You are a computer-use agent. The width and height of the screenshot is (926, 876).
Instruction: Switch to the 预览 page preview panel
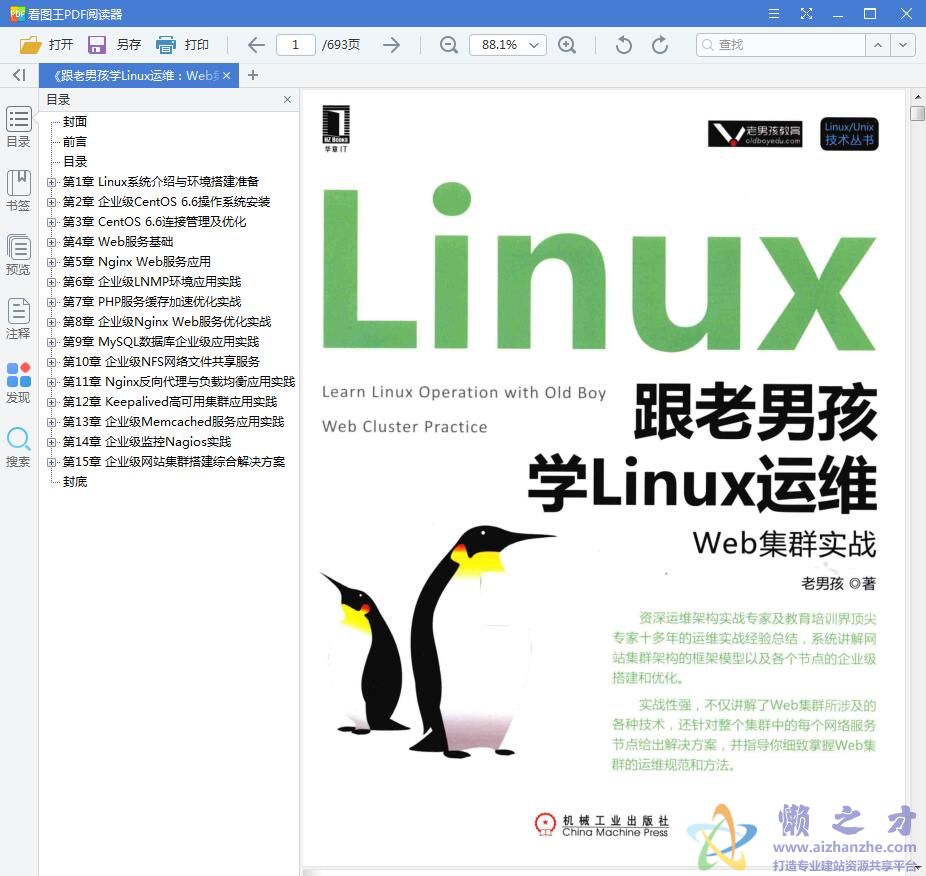click(x=18, y=251)
